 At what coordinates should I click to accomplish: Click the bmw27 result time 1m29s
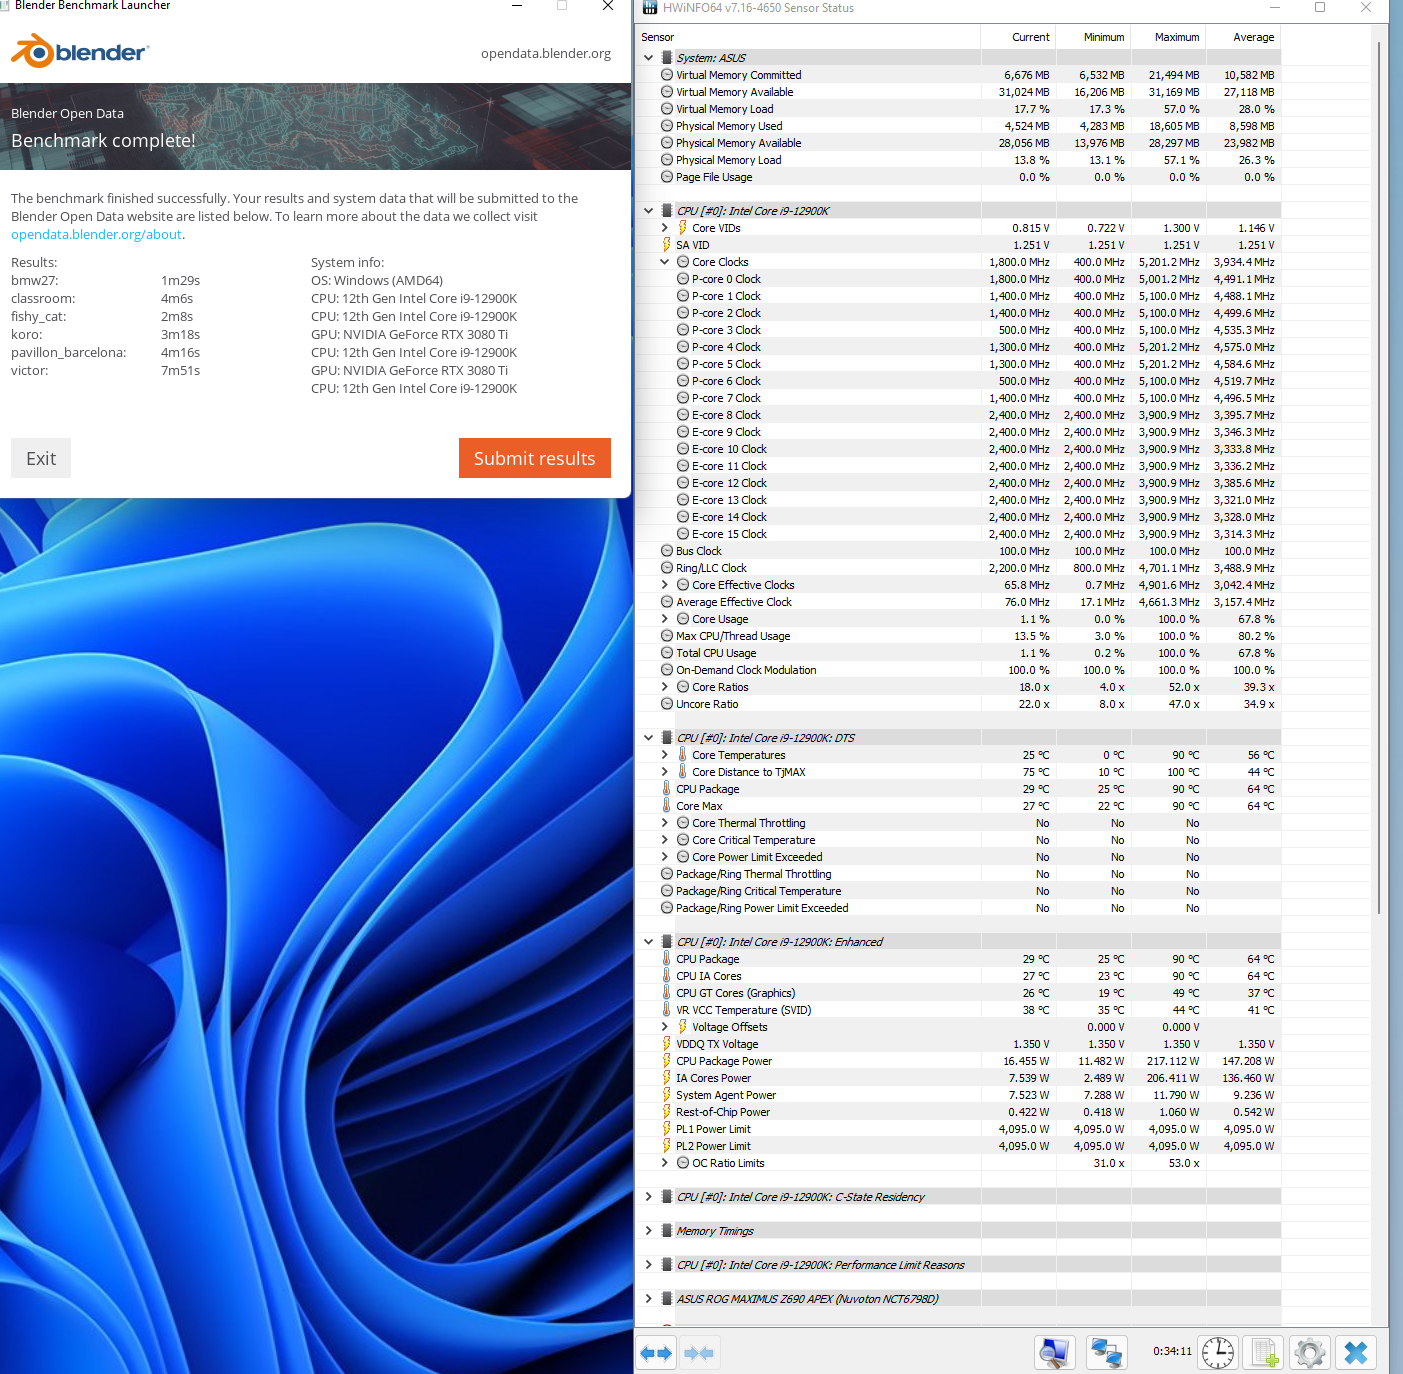(180, 281)
